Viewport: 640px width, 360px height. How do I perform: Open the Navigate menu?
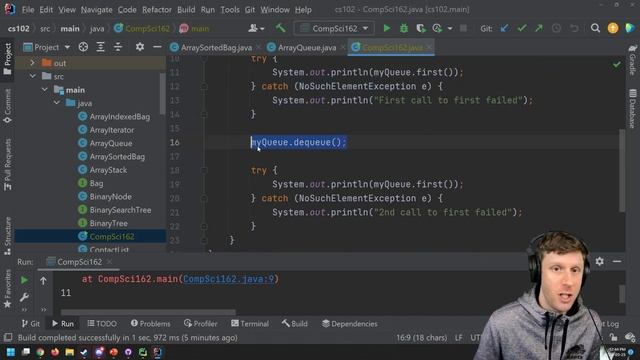96,9
